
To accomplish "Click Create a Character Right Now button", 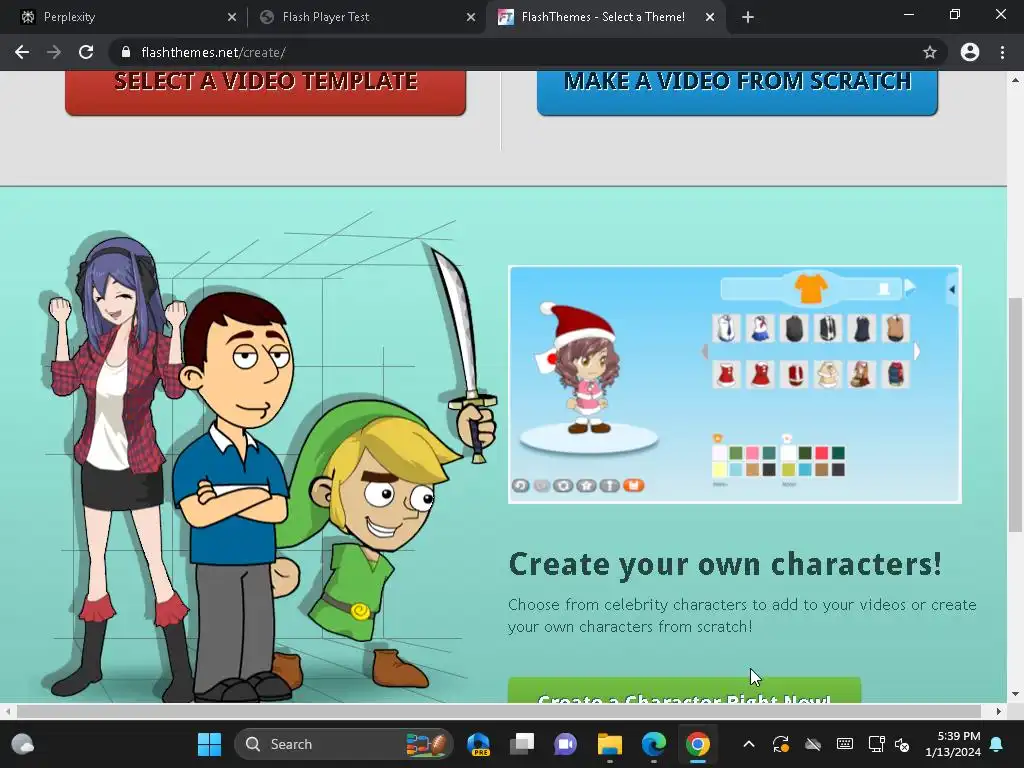I will coord(684,691).
